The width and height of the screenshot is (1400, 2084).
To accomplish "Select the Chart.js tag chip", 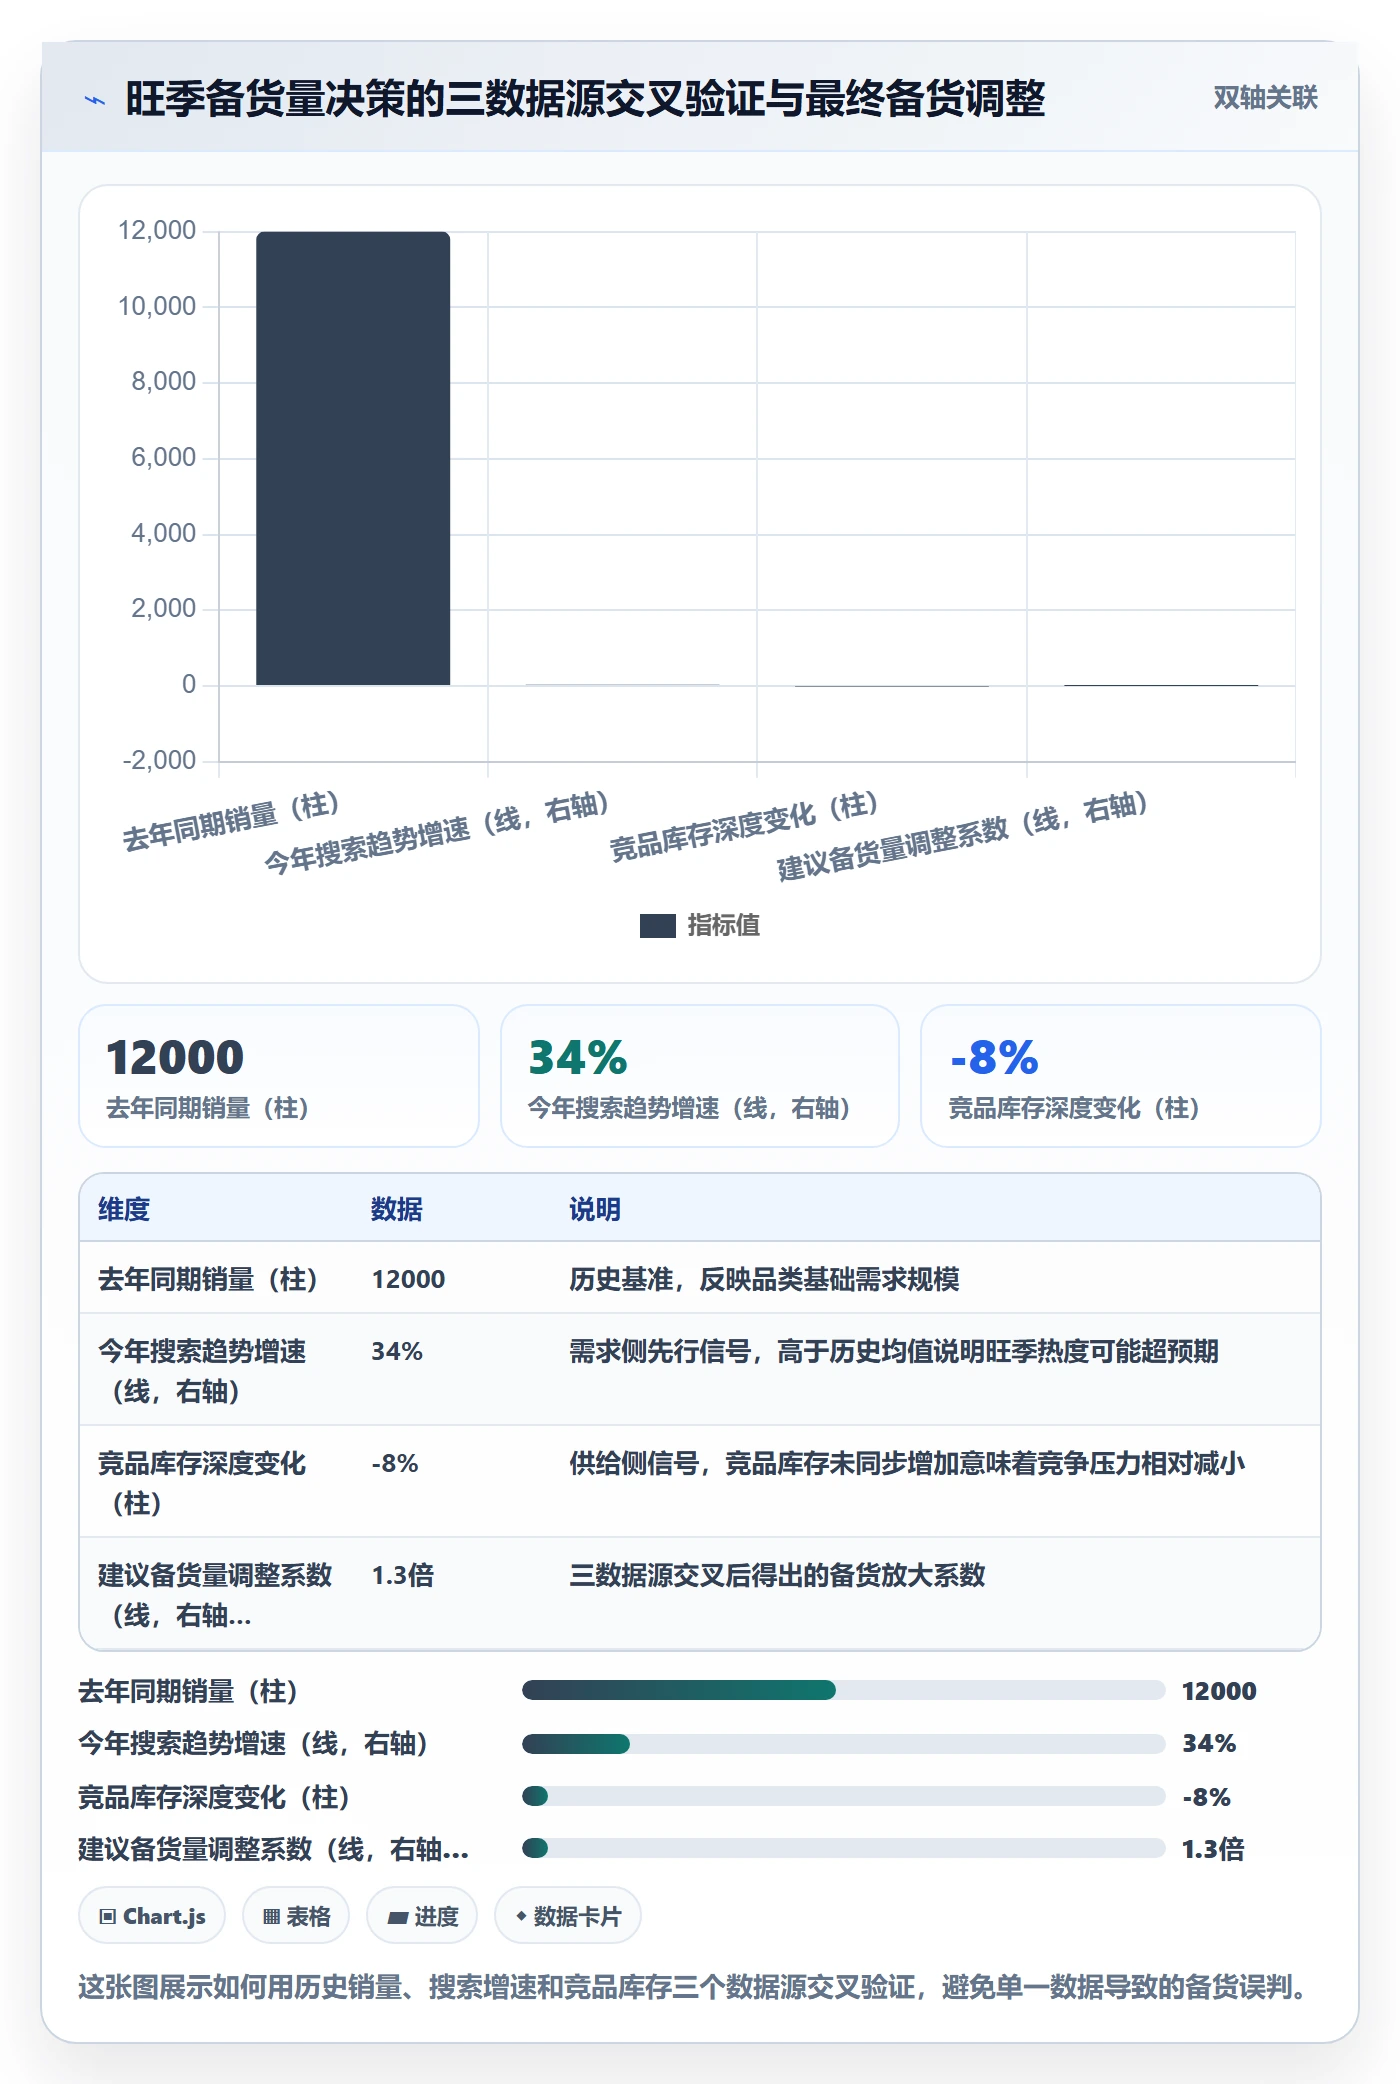I will click(152, 1916).
